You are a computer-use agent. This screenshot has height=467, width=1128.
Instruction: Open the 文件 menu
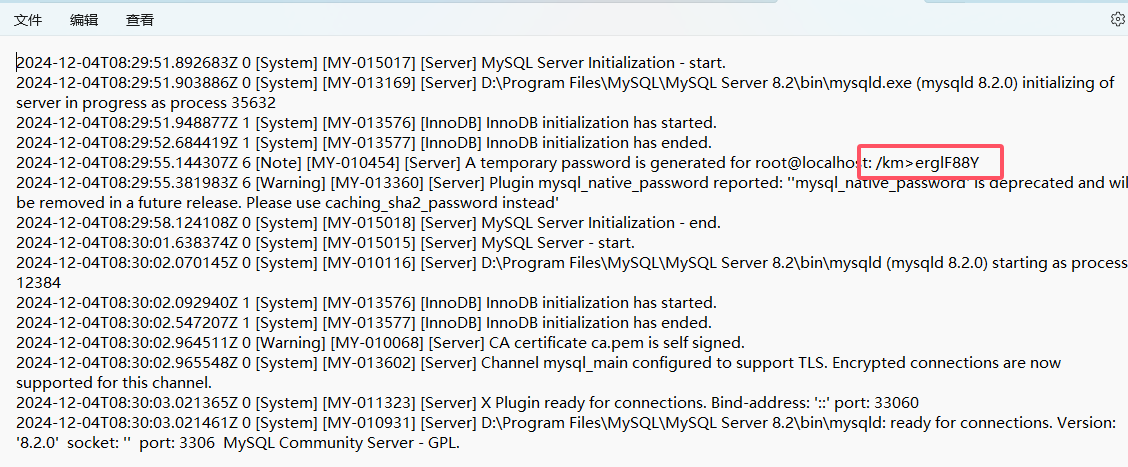[28, 20]
